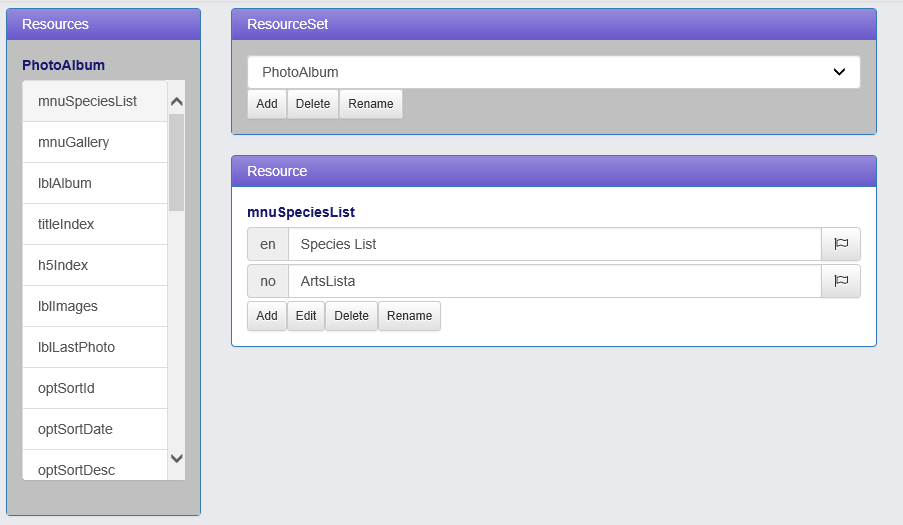Open the PhotoAlbum ResourceSet dropdown
The image size is (903, 525).
click(553, 72)
